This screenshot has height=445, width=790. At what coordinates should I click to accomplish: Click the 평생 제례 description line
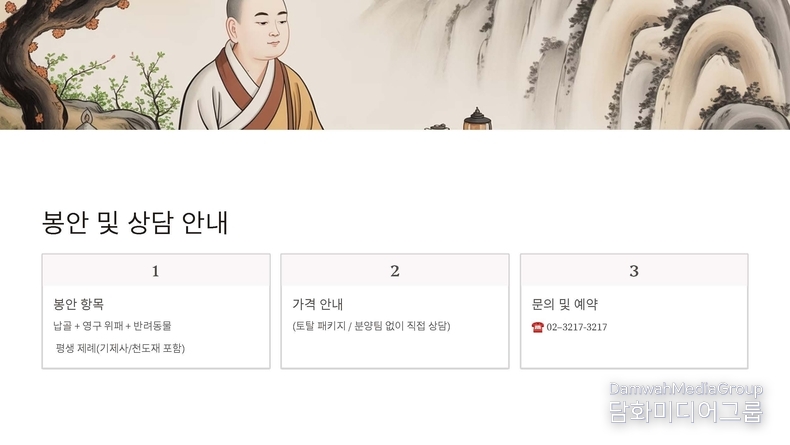[x=120, y=348]
